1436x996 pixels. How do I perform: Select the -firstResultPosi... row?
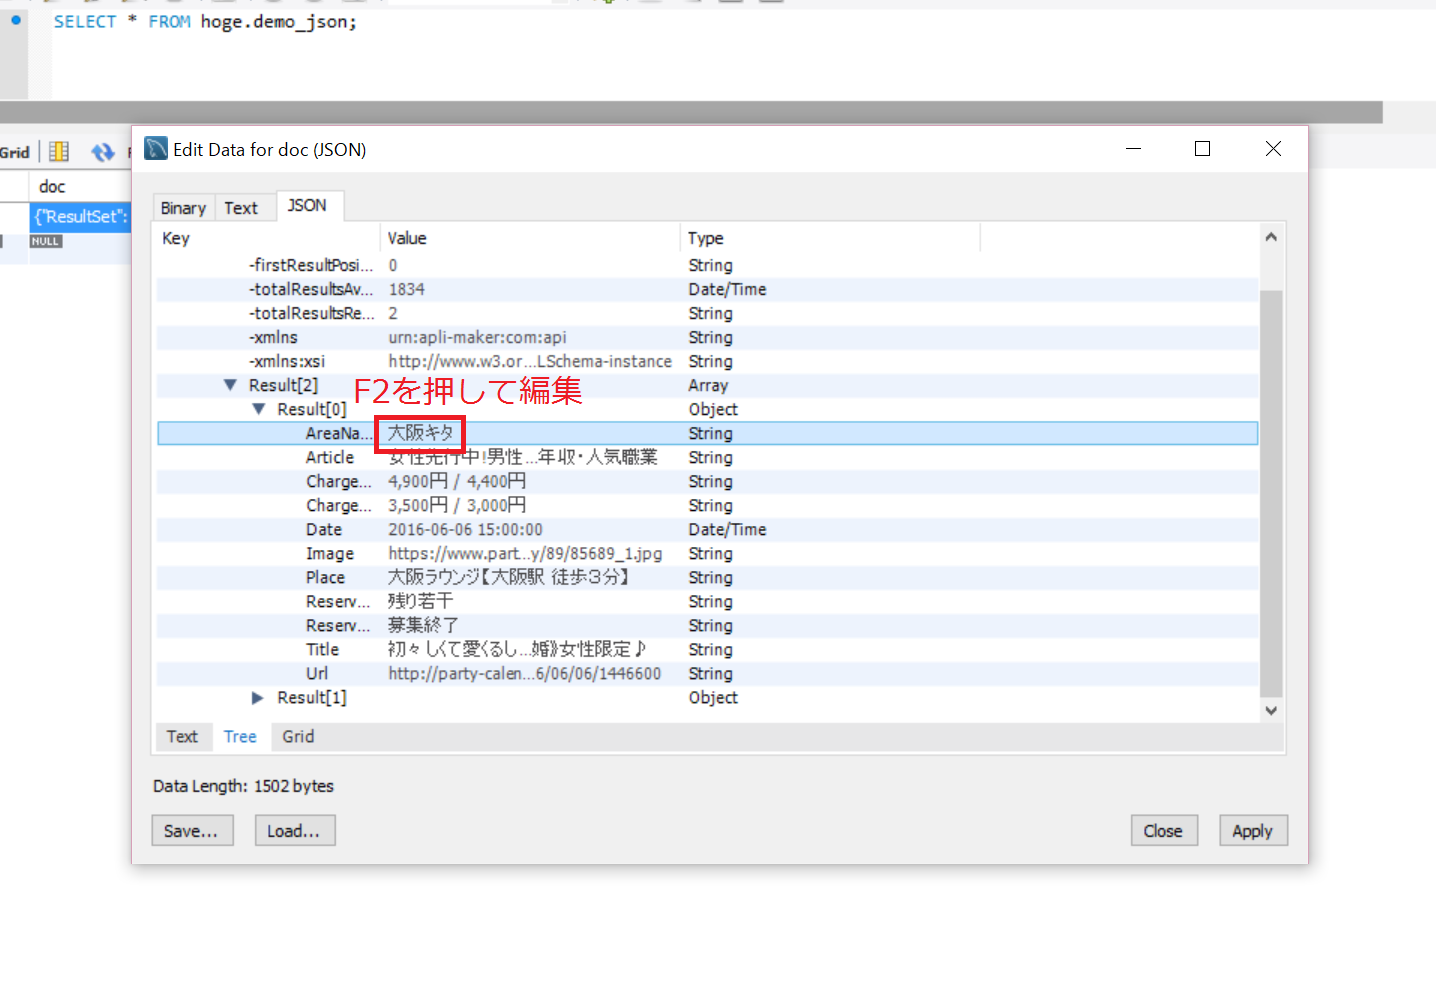(x=707, y=265)
